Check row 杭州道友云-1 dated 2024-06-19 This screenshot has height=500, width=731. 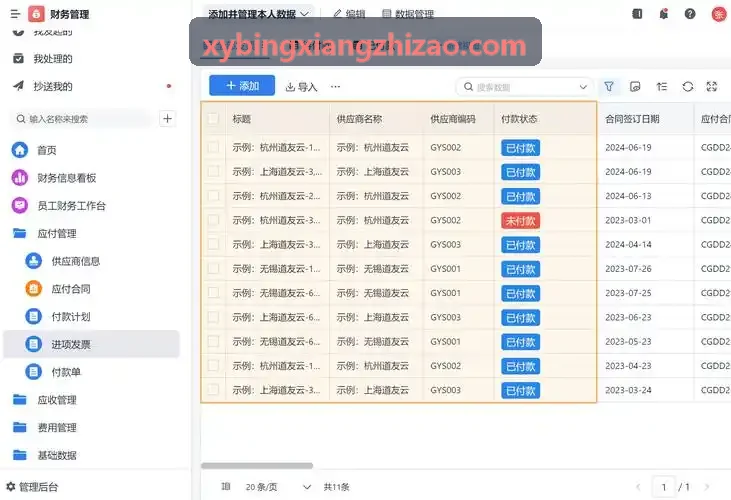pos(213,147)
